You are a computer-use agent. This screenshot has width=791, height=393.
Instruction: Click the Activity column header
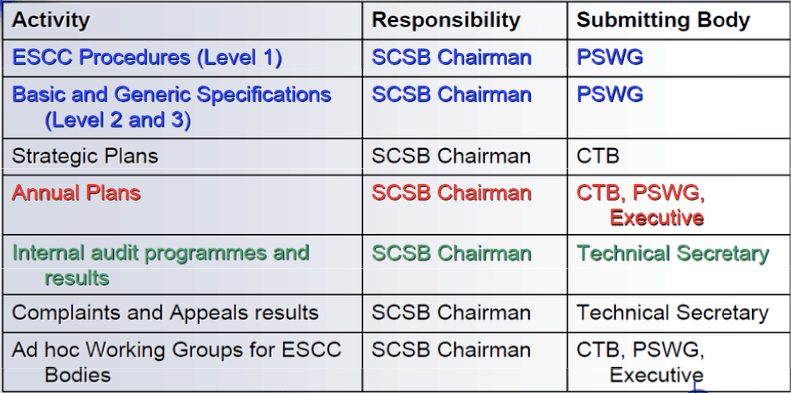click(182, 20)
